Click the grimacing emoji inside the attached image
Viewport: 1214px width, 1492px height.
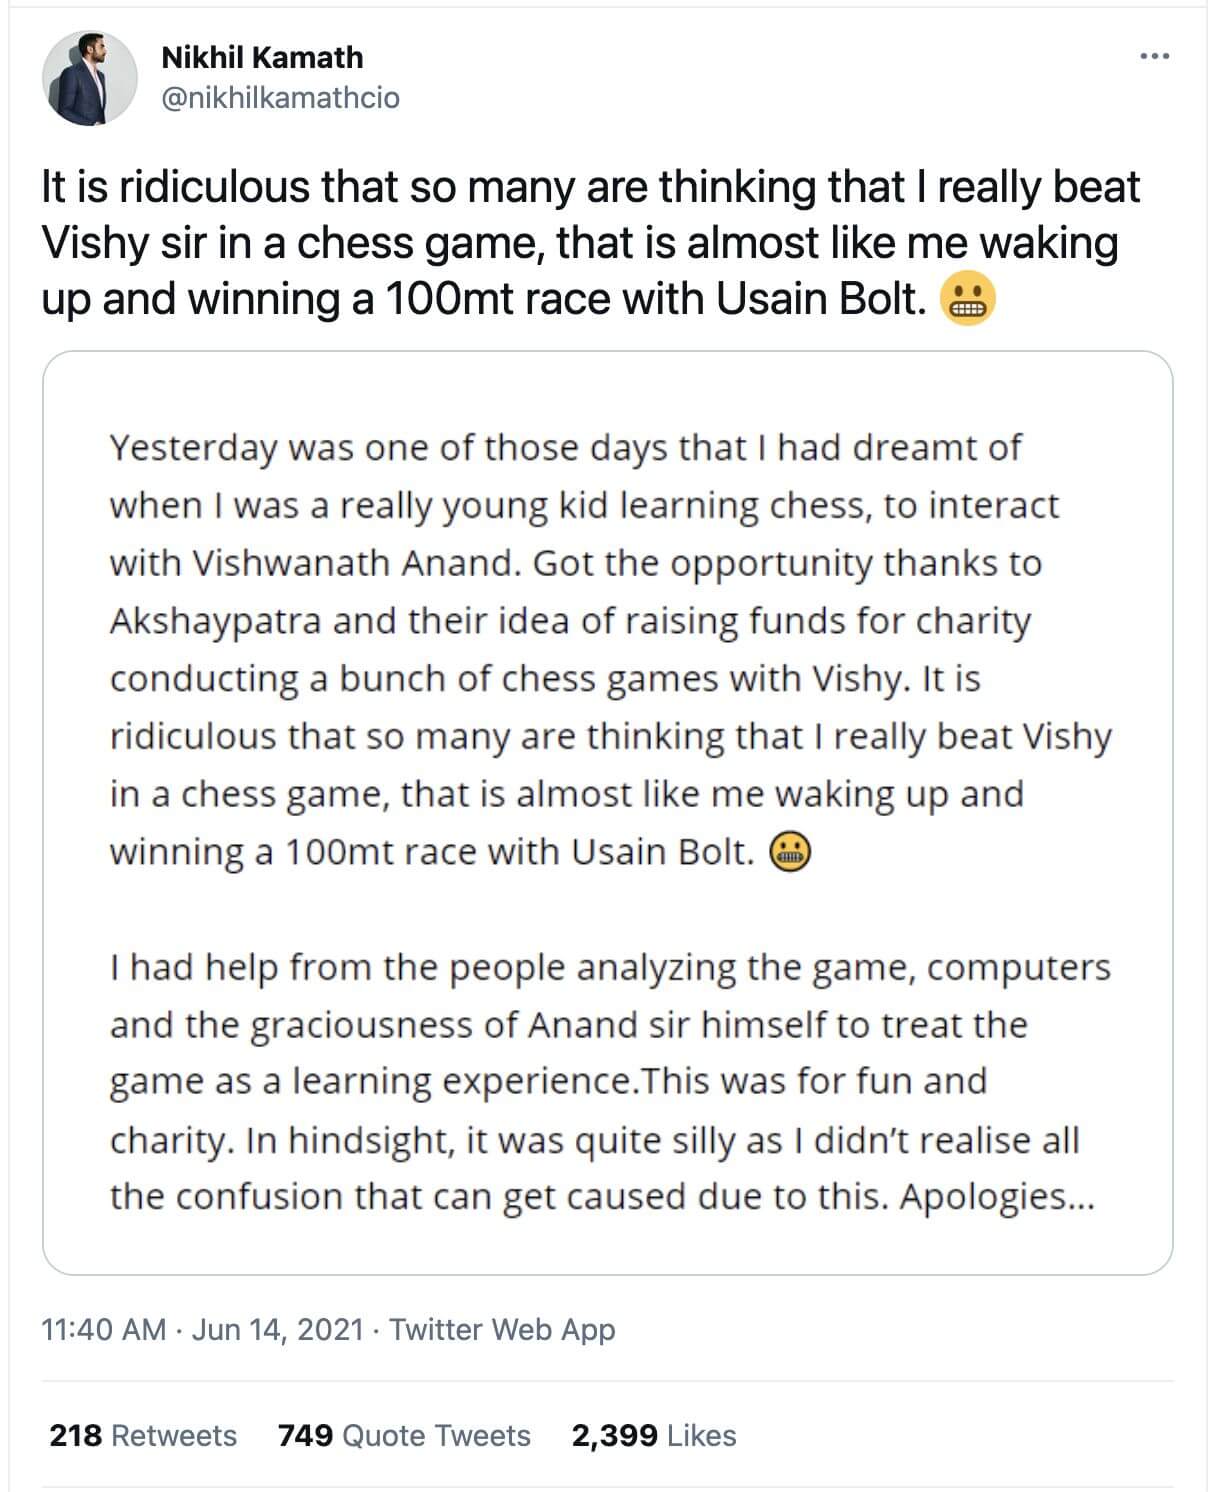789,853
